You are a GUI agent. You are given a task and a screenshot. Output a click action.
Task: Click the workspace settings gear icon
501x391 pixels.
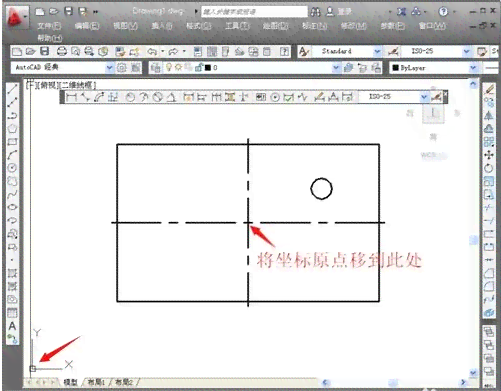pos(122,68)
